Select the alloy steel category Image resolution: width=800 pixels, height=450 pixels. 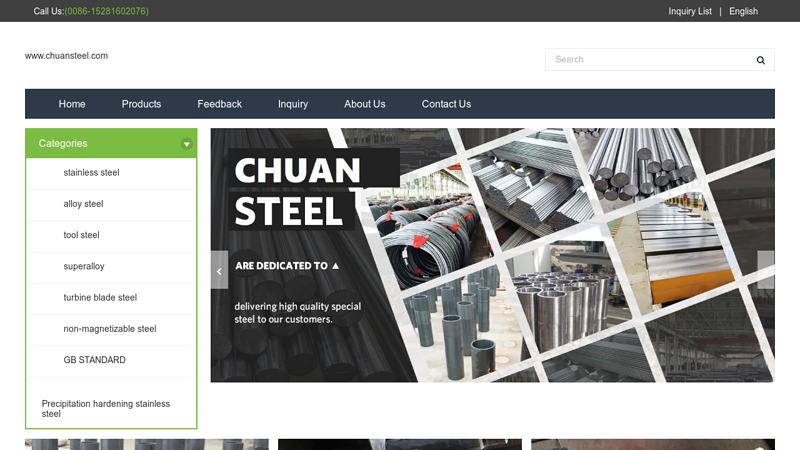[83, 204]
